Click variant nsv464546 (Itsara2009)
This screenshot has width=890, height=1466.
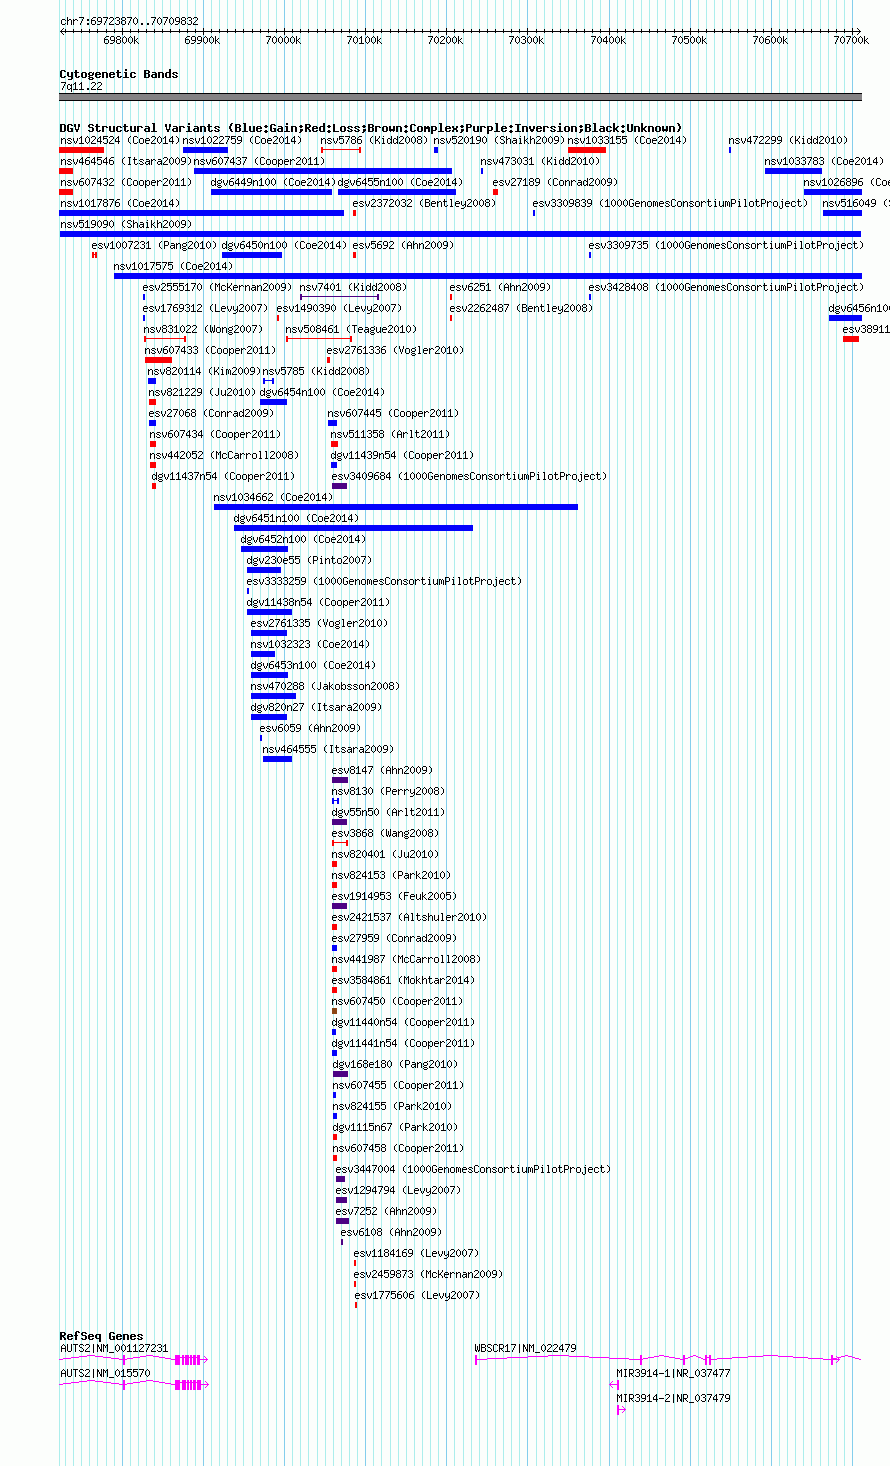(125, 161)
